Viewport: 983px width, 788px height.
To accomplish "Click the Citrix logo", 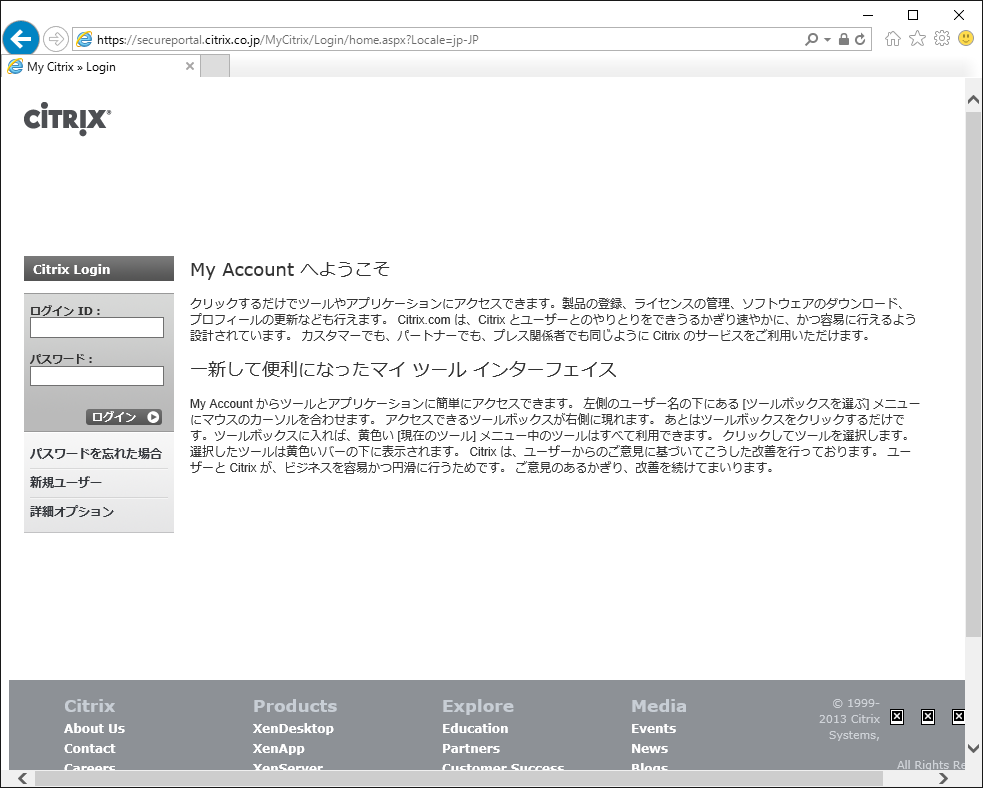I will coord(67,120).
